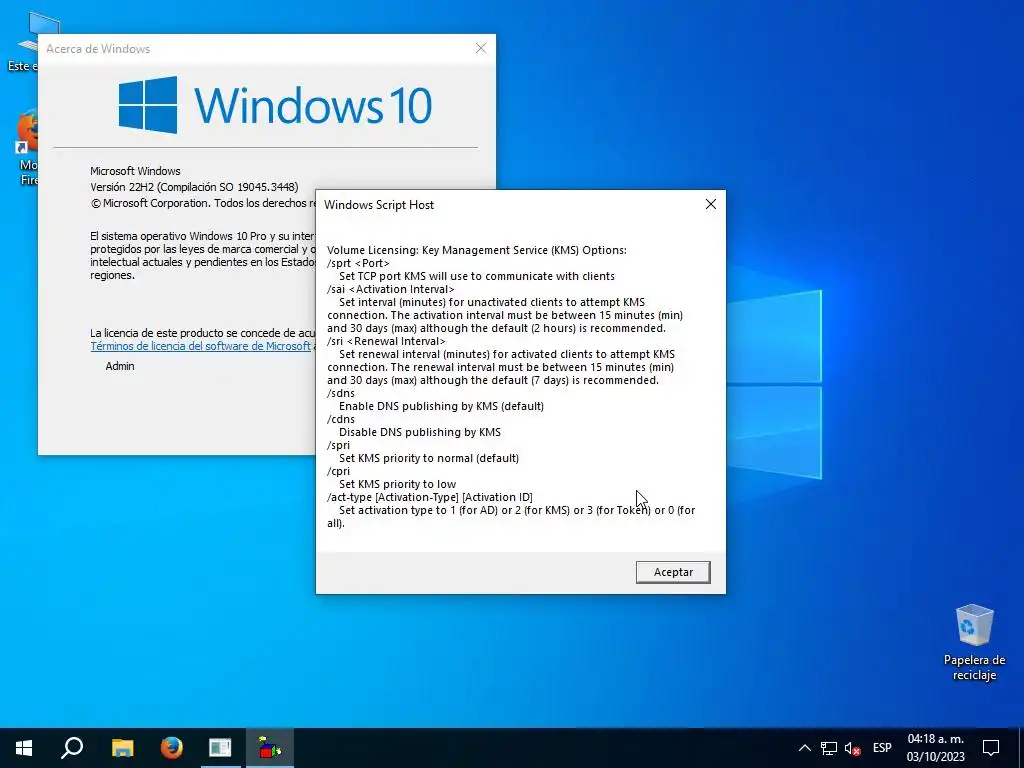Open the Windows Start menu
This screenshot has height=768, width=1024.
[x=24, y=748]
